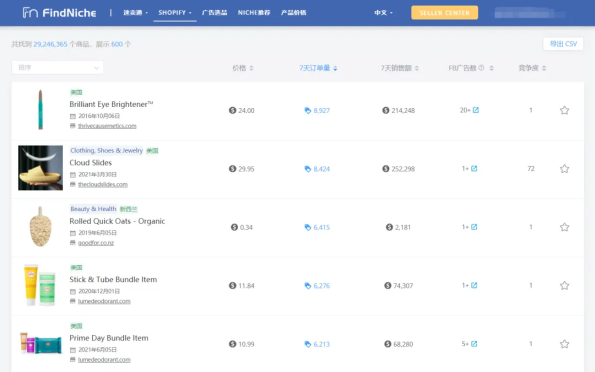Open the 中文 language dropdown
595x372 pixels.
point(383,13)
